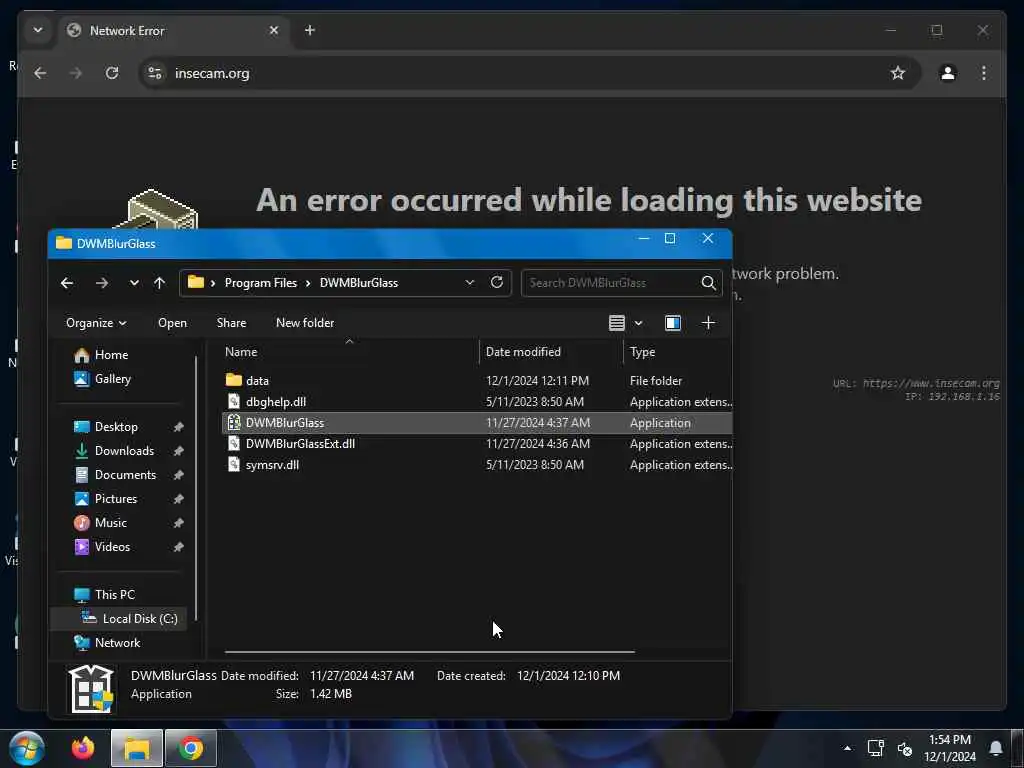Launch Firefox from the taskbar
Screen dimensions: 1024x768
[x=83, y=748]
